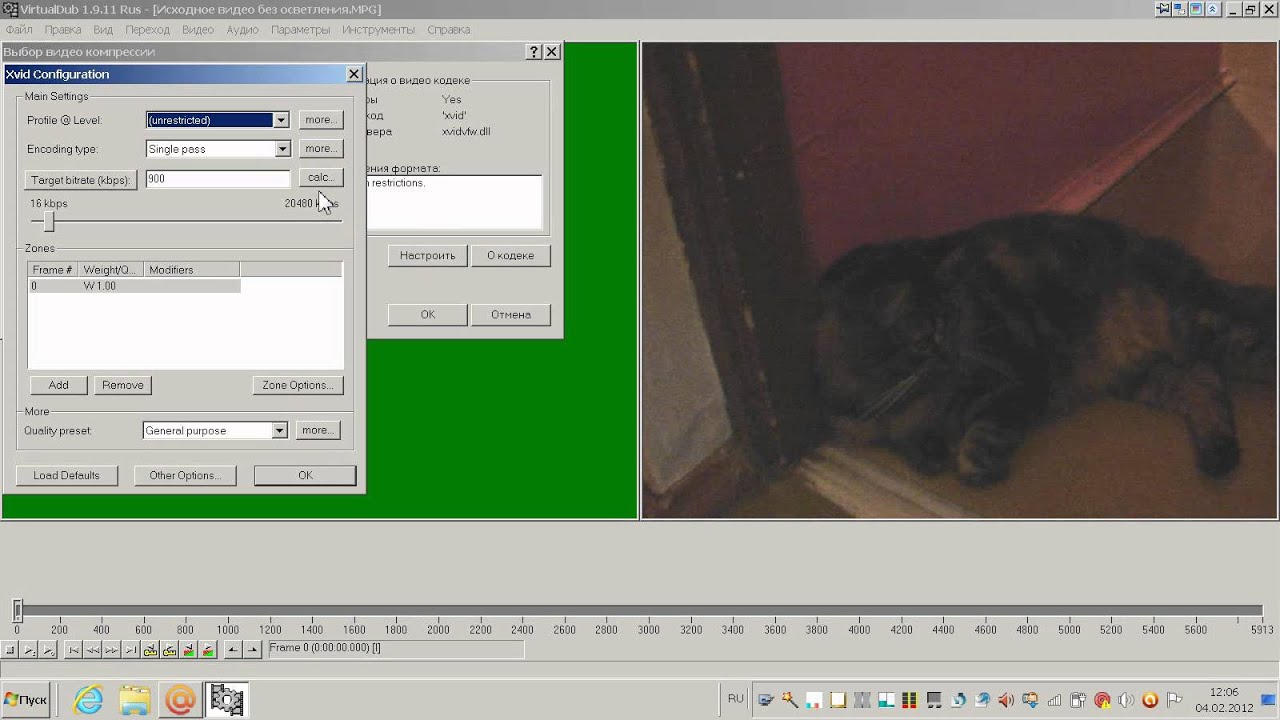
Task: Scan to next scene change
Action: click(207, 650)
